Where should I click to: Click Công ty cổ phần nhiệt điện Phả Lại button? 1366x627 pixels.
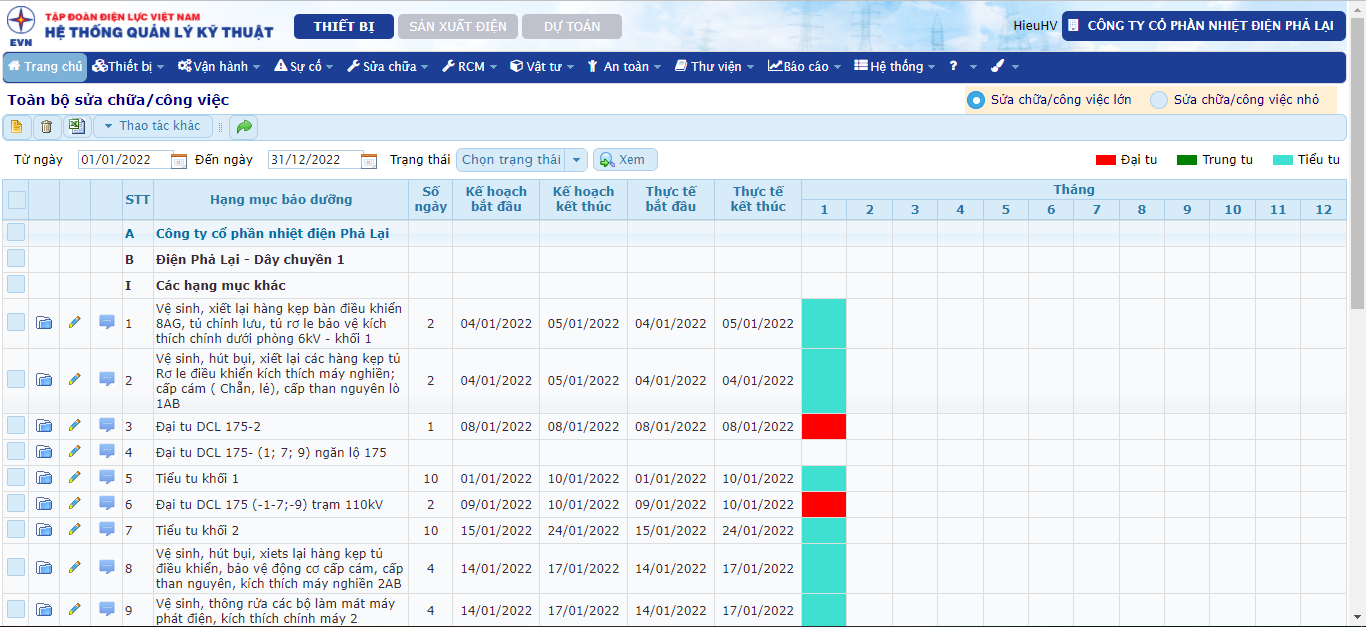click(x=1203, y=26)
